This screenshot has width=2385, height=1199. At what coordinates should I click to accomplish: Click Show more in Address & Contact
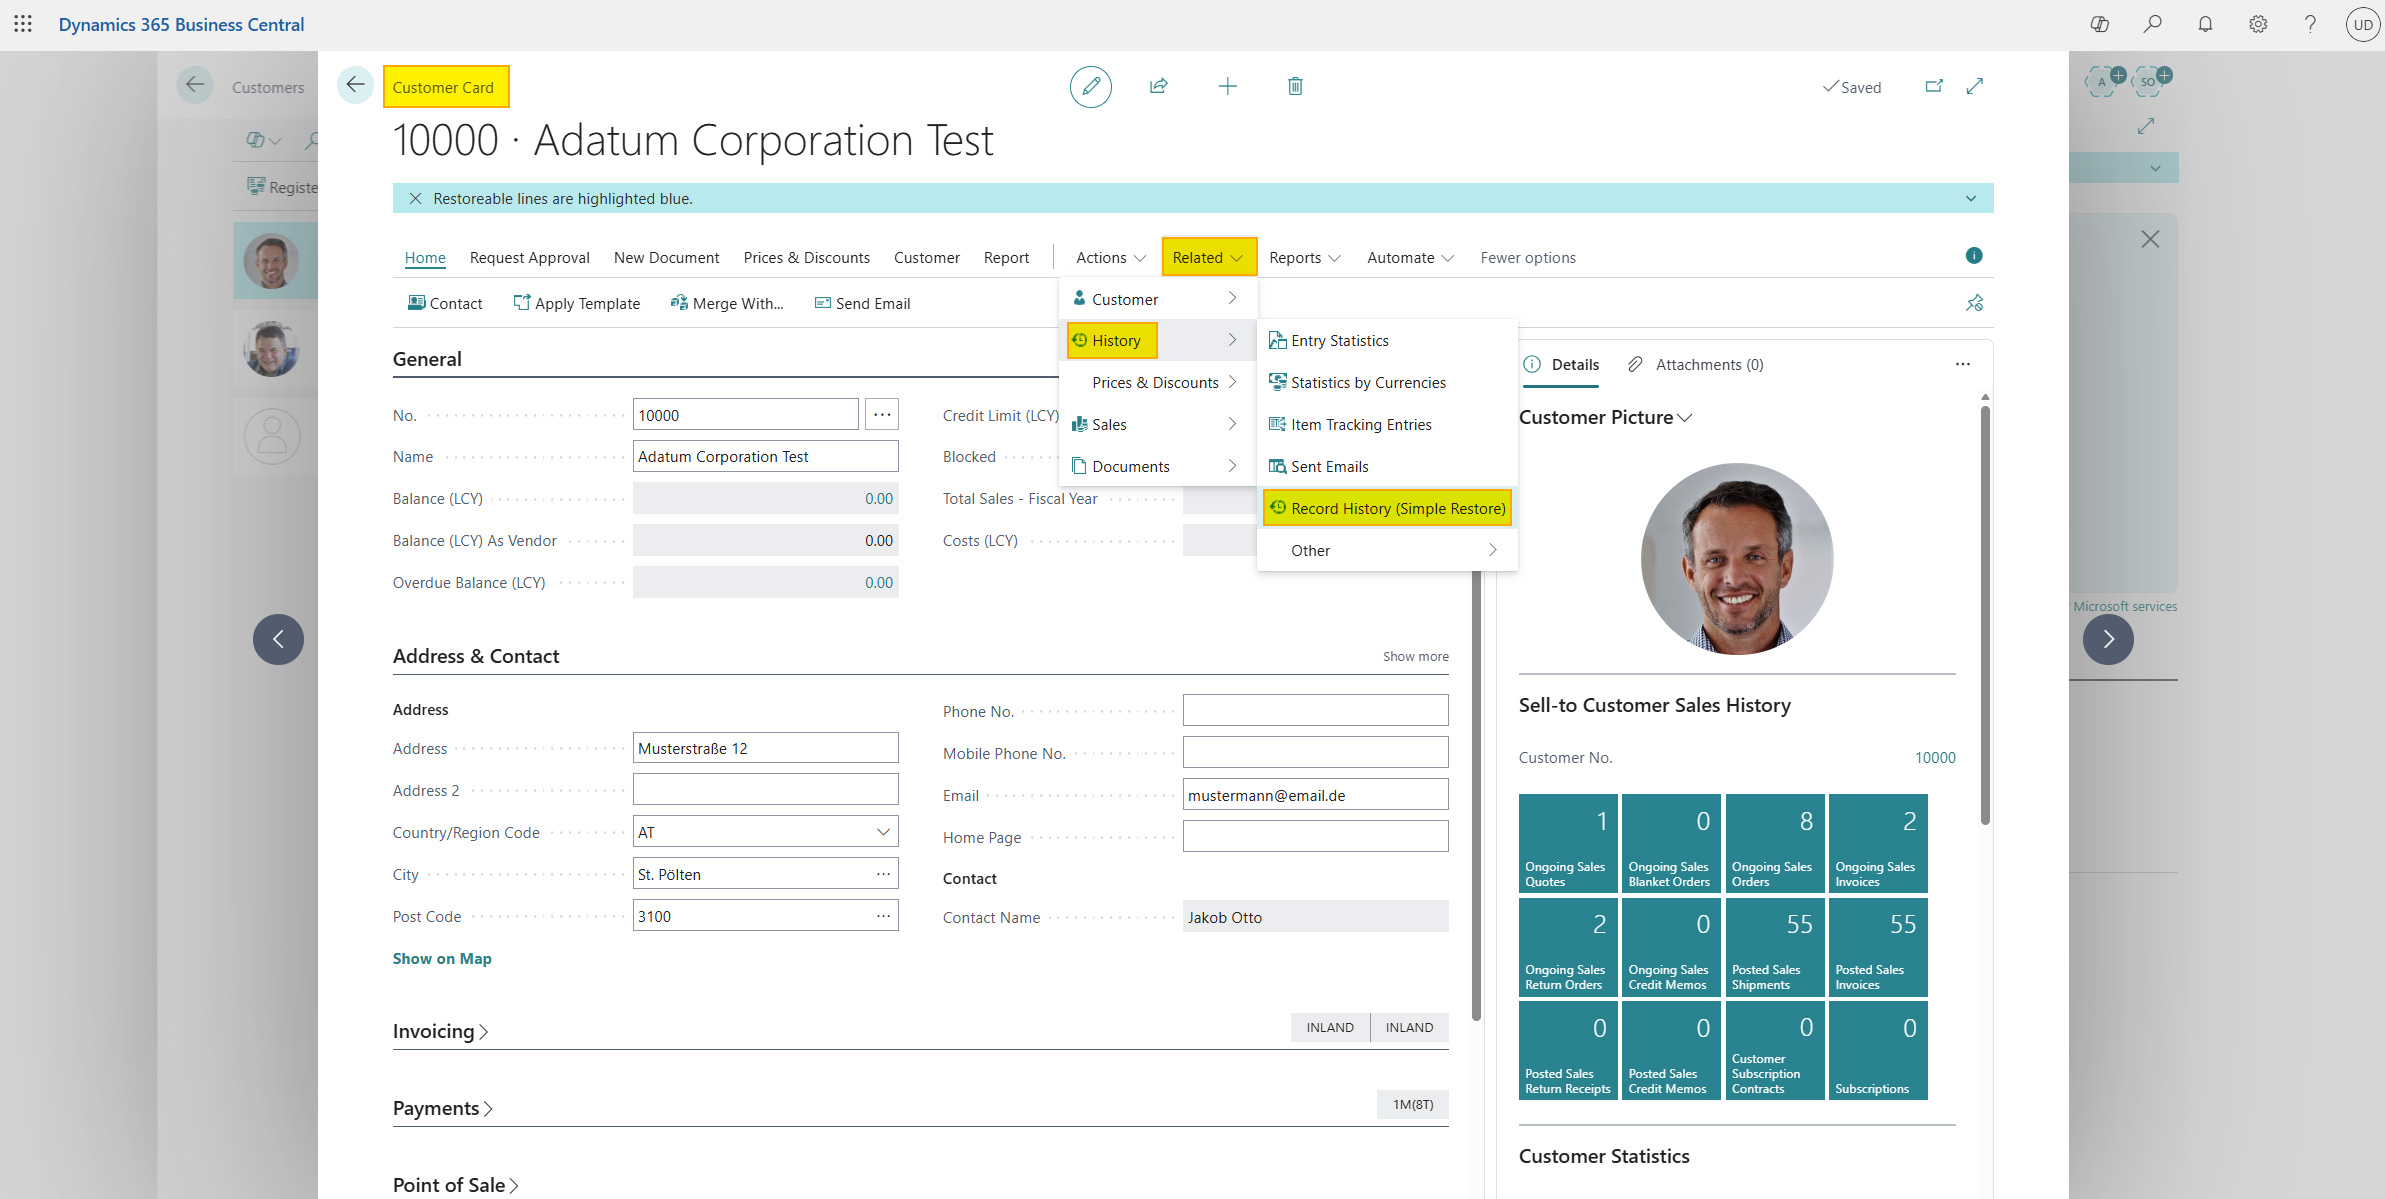[x=1415, y=656]
